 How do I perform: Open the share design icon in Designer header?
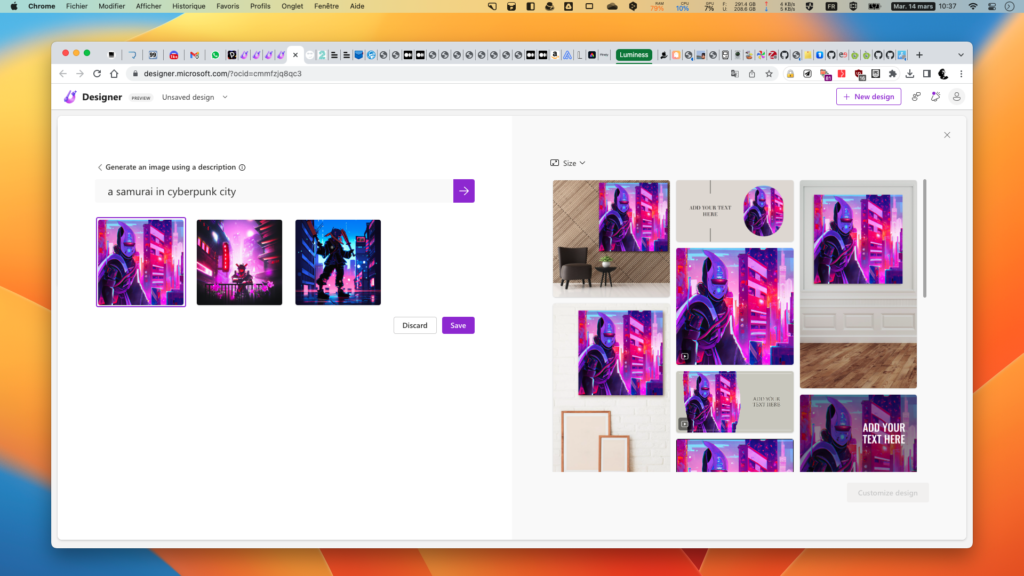916,97
